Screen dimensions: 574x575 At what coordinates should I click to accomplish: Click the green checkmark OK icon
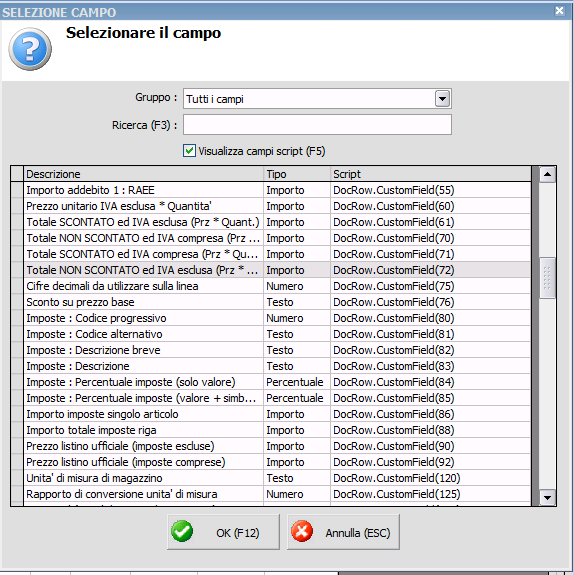tap(182, 532)
